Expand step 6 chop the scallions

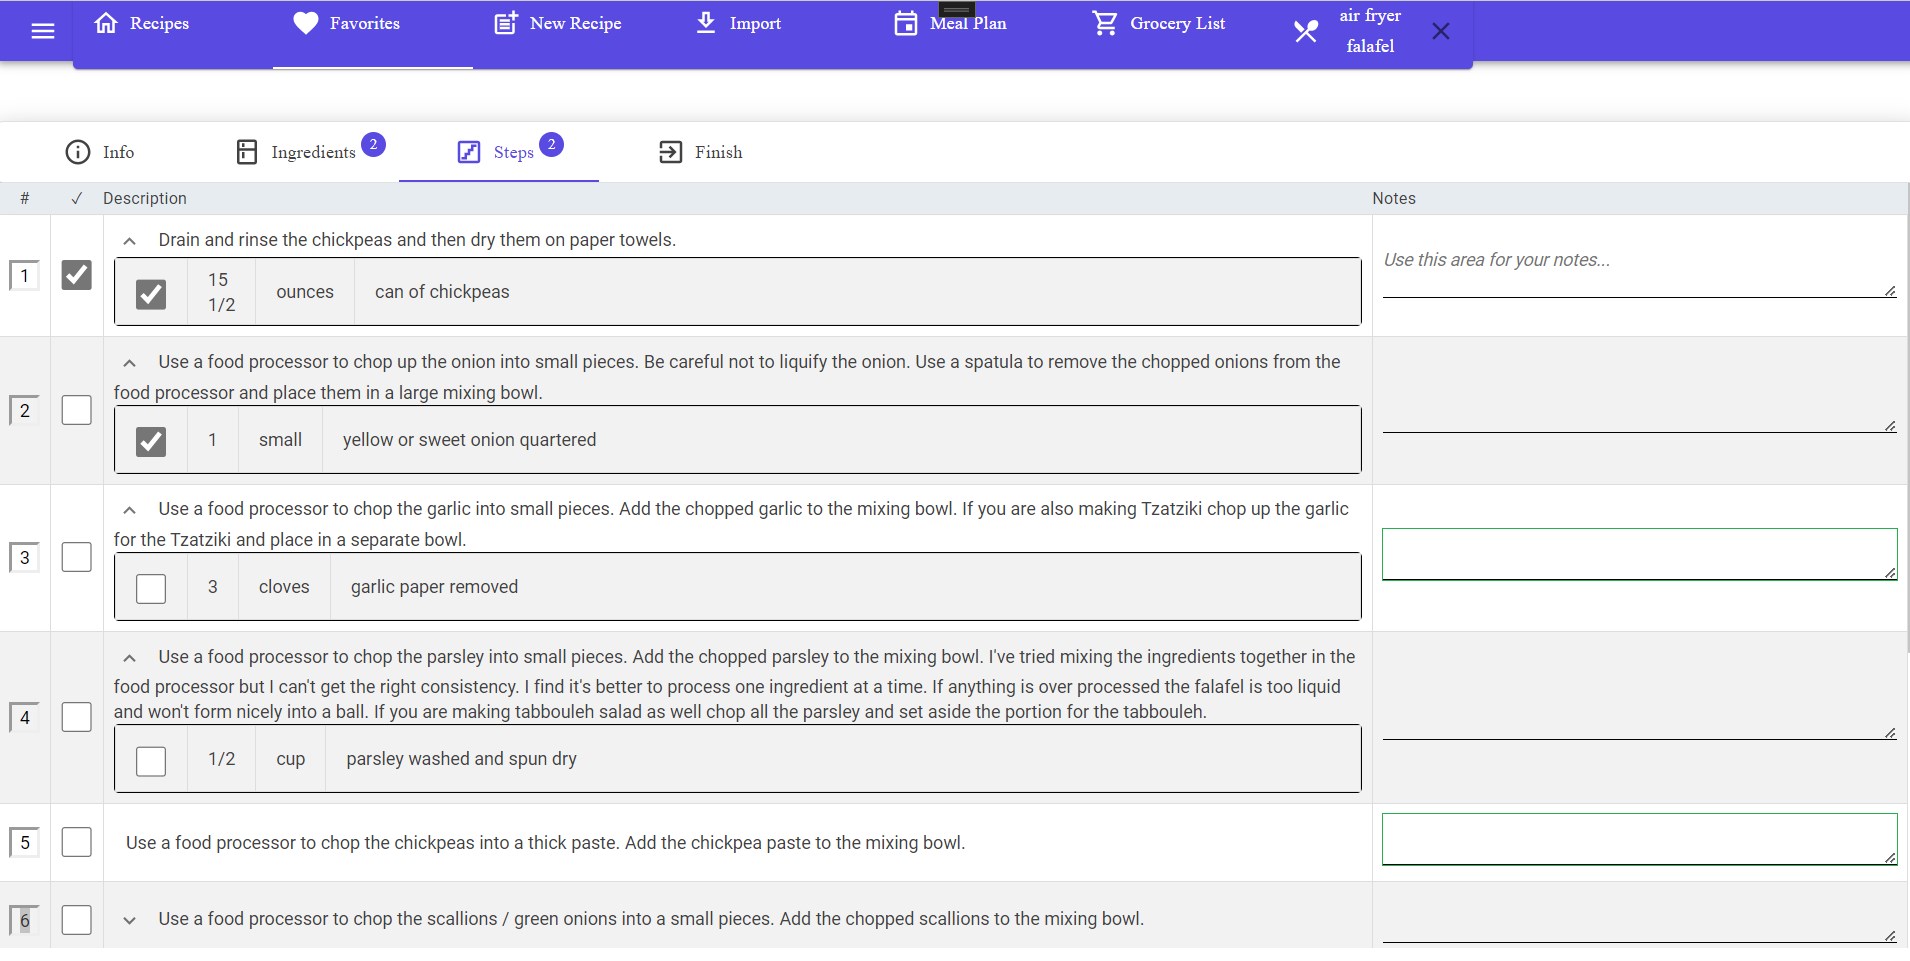[129, 920]
